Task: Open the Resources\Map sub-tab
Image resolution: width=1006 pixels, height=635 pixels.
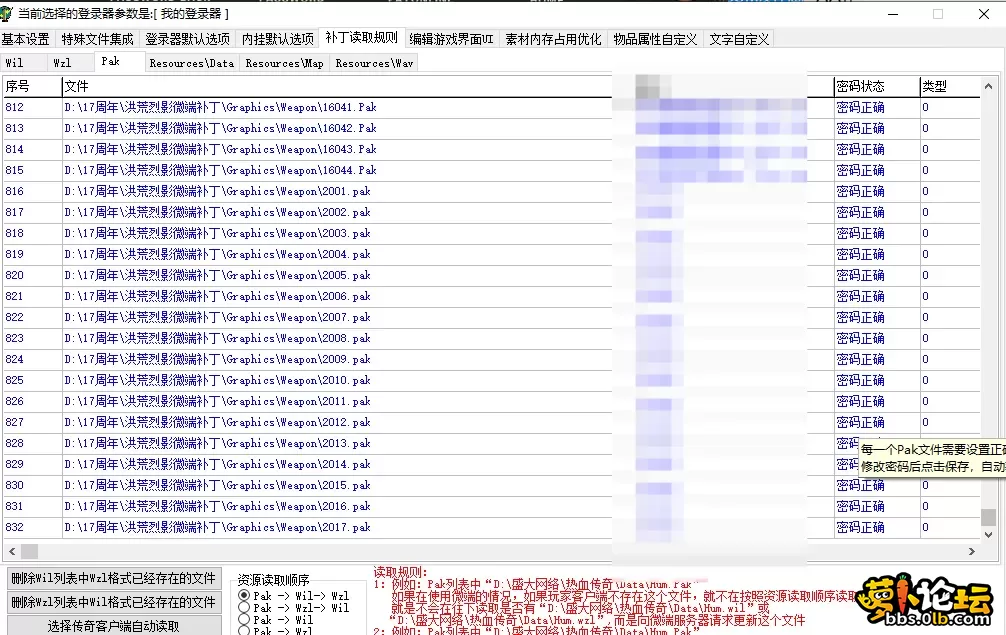Action: click(284, 63)
